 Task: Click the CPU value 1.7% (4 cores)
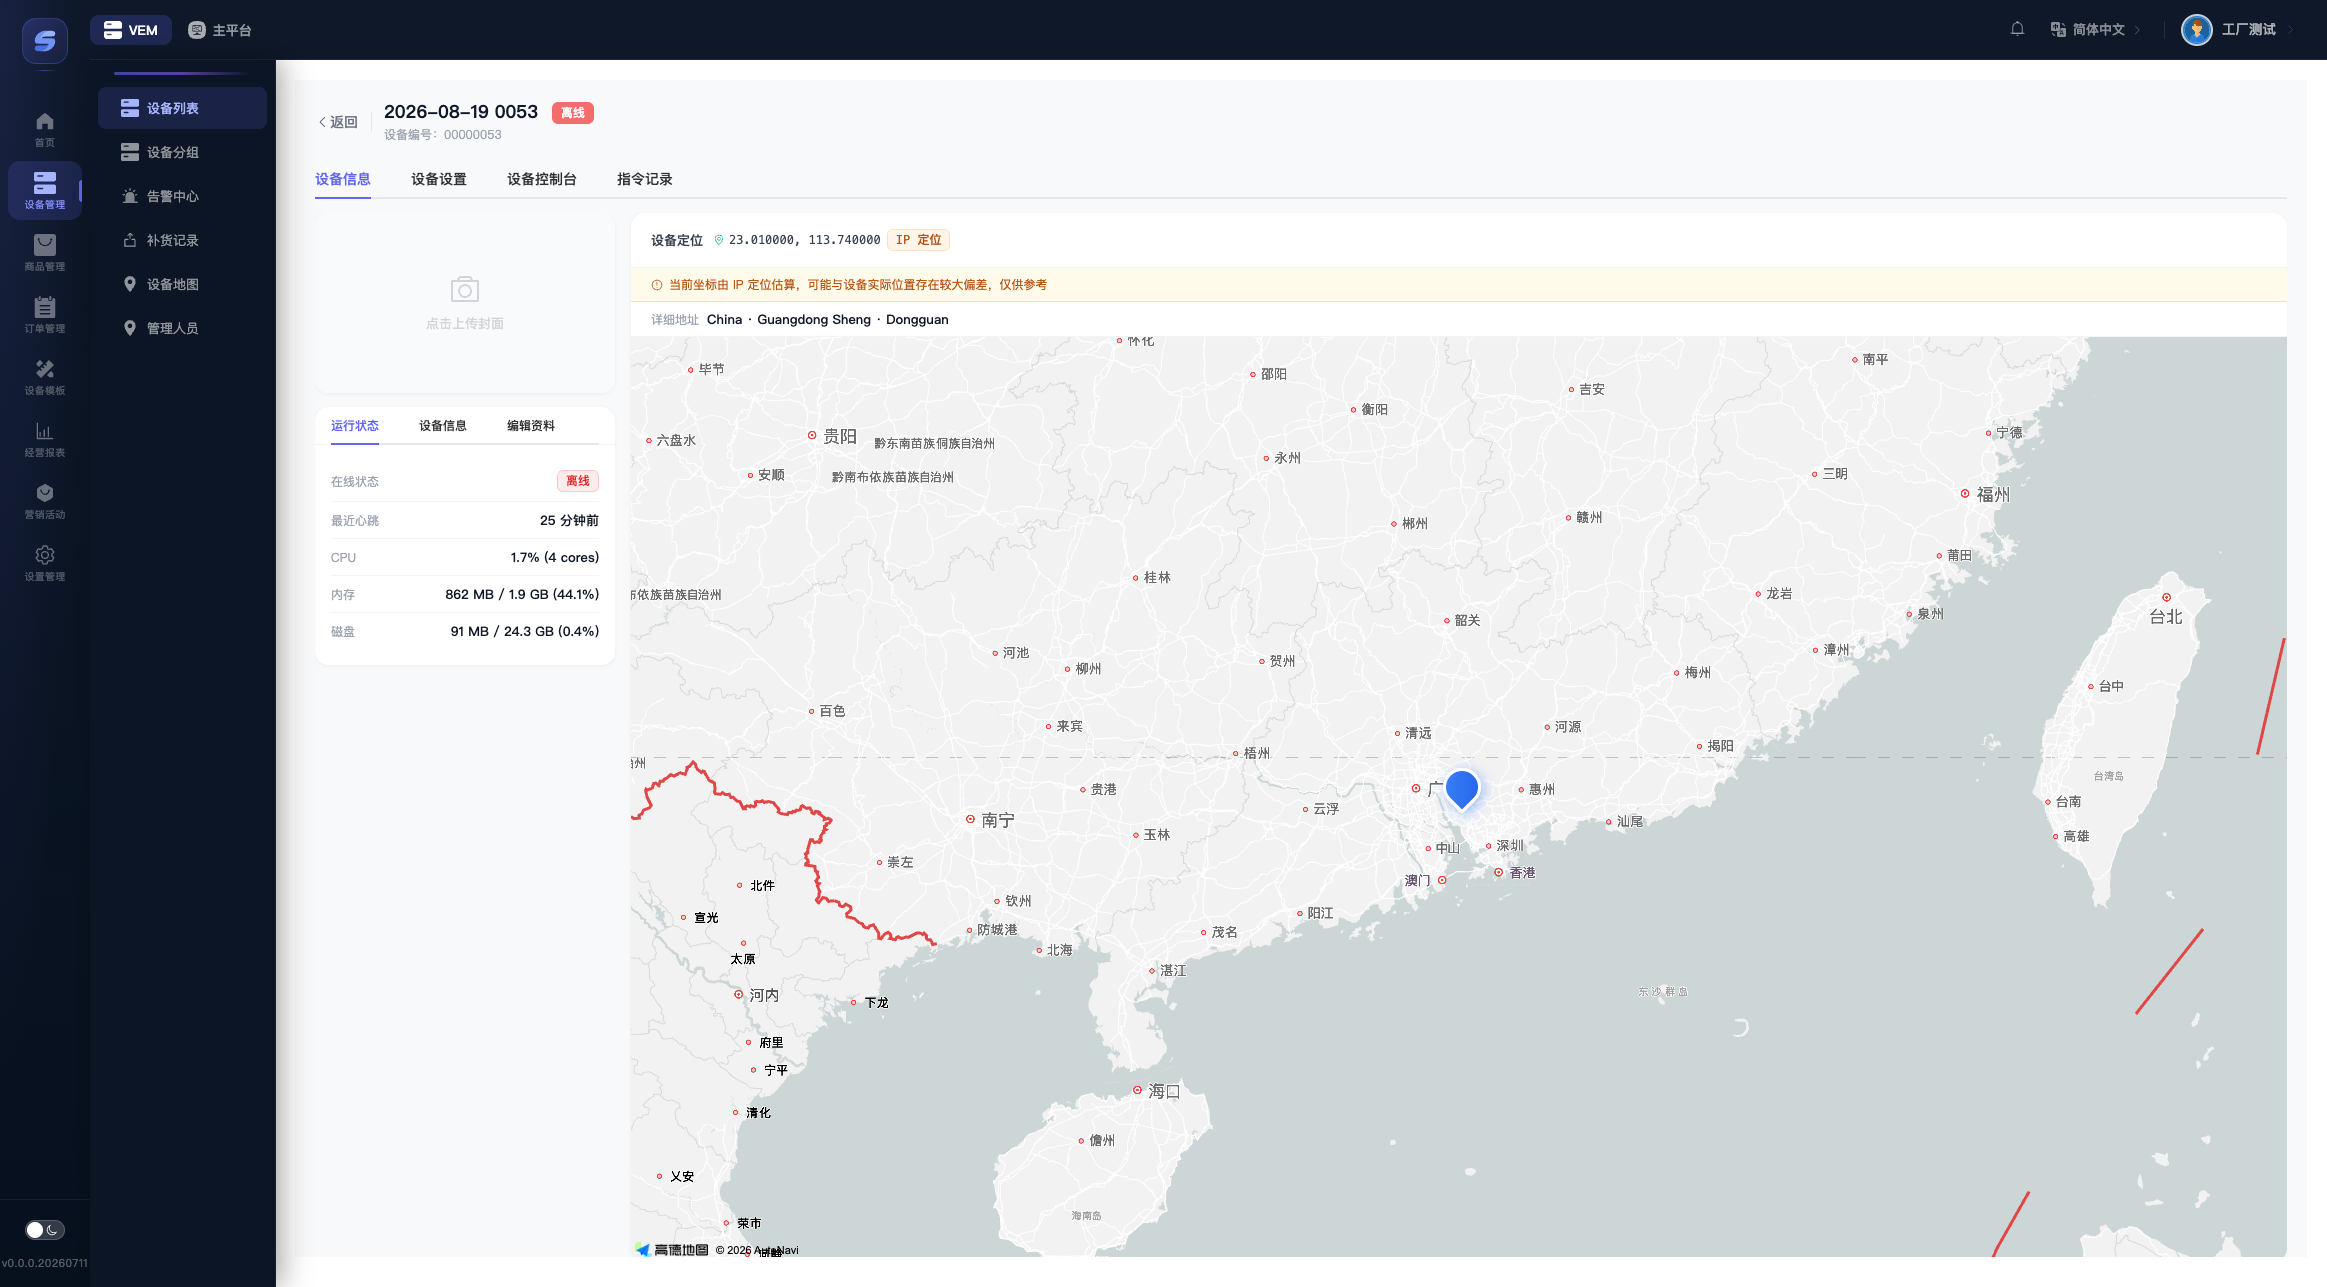555,558
